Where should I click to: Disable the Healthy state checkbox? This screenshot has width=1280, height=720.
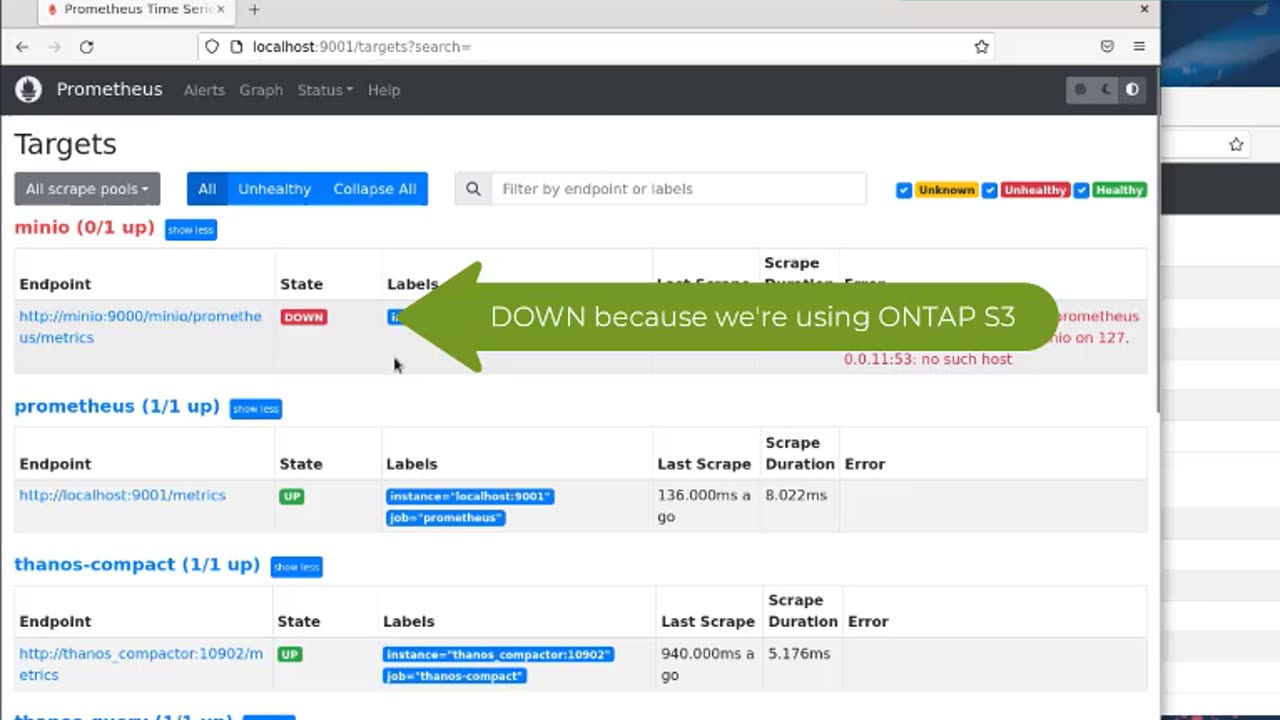pyautogui.click(x=1081, y=190)
